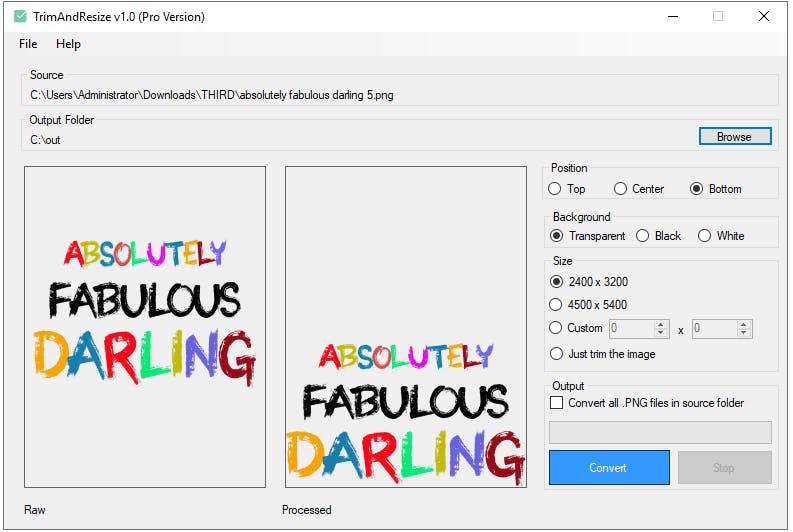Choose the Black background option
793x532 pixels.
tap(658, 236)
